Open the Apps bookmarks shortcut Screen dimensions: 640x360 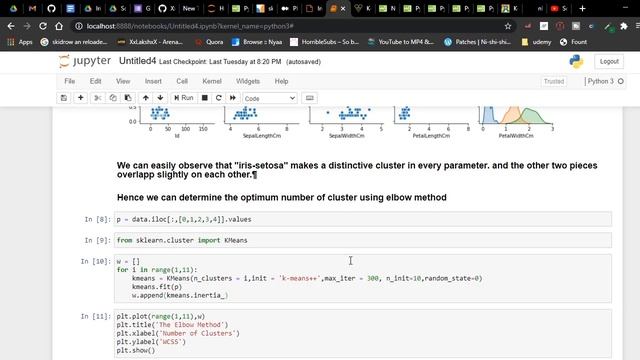point(20,42)
